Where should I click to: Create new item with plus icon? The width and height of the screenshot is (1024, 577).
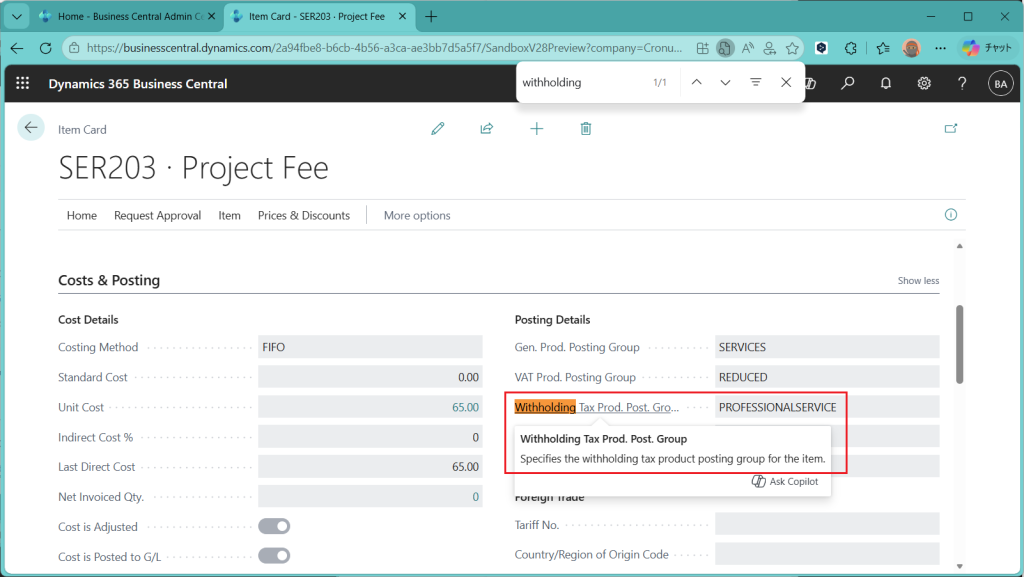point(536,129)
